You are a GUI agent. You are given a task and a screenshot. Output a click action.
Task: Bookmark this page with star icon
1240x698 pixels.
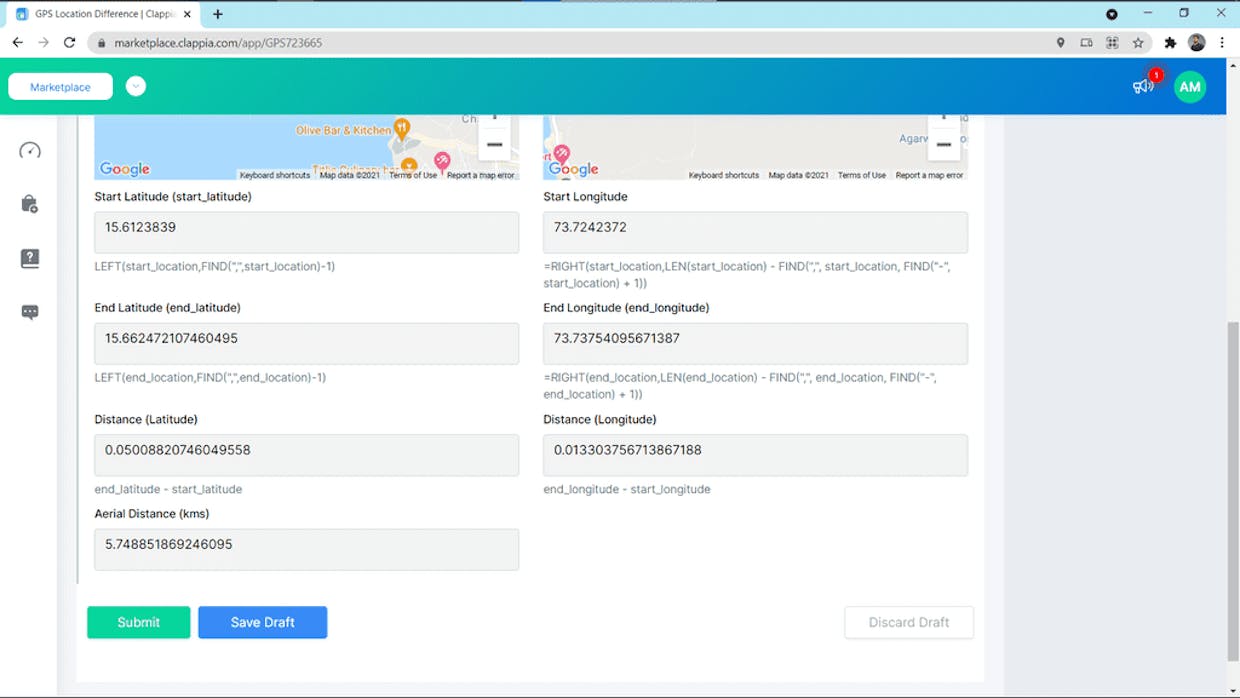[1138, 43]
